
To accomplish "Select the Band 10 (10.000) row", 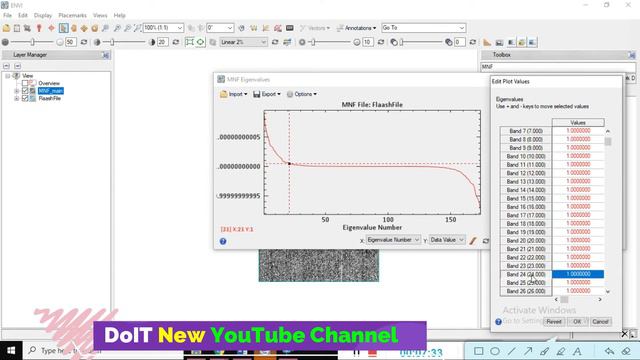I will [x=526, y=156].
